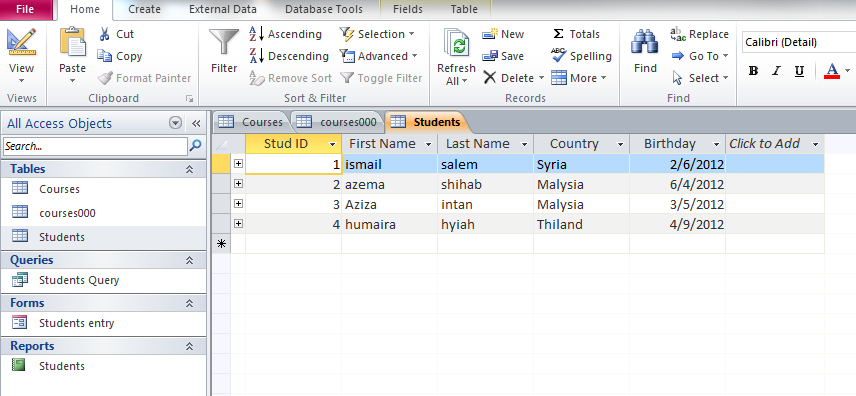Switch to the Create ribbon tab
The height and width of the screenshot is (396, 856).
coord(144,9)
